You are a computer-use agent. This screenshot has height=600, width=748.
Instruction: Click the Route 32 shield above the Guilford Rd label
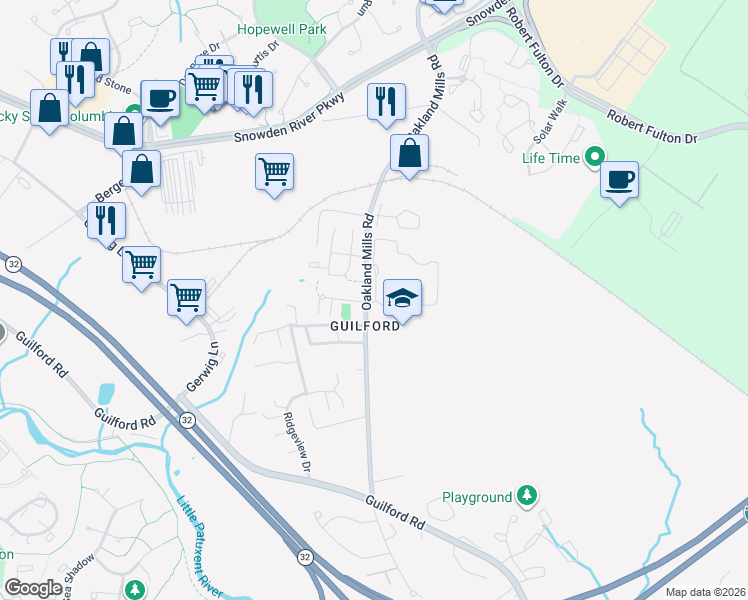click(14, 264)
